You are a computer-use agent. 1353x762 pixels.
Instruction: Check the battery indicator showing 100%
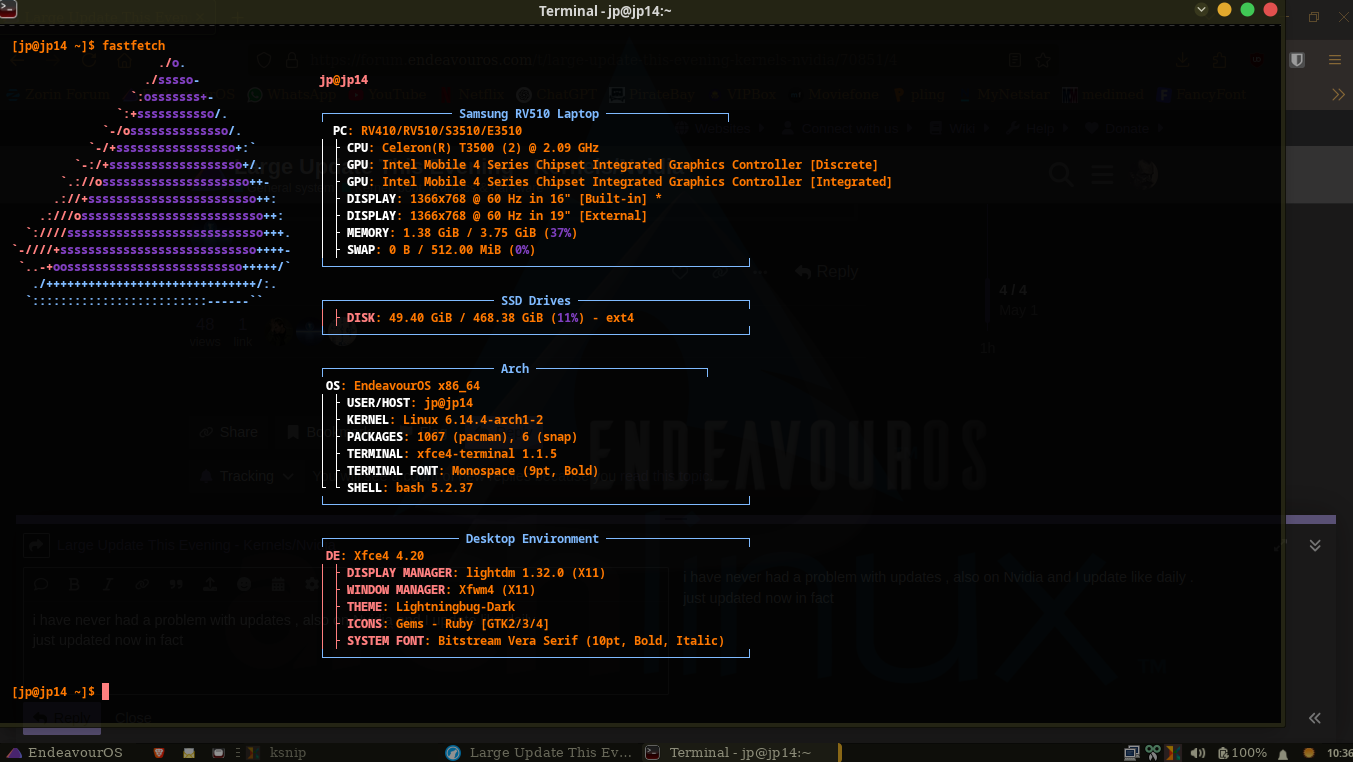(1240, 752)
